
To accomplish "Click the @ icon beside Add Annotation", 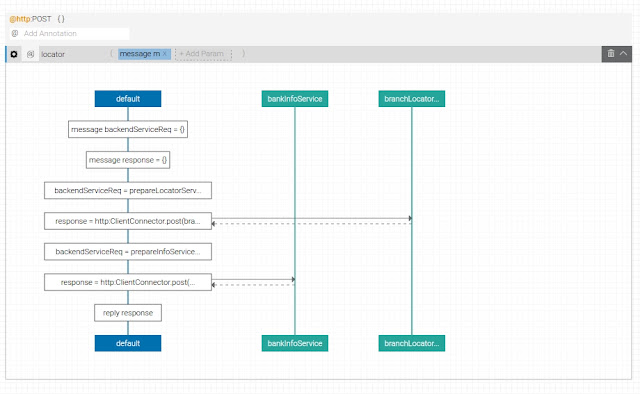I will [15, 33].
